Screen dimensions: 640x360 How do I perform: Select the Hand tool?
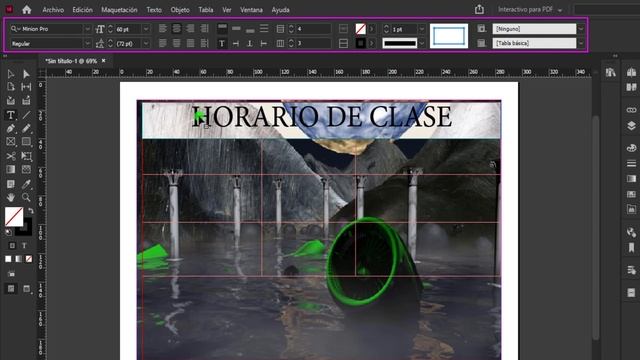click(x=11, y=198)
